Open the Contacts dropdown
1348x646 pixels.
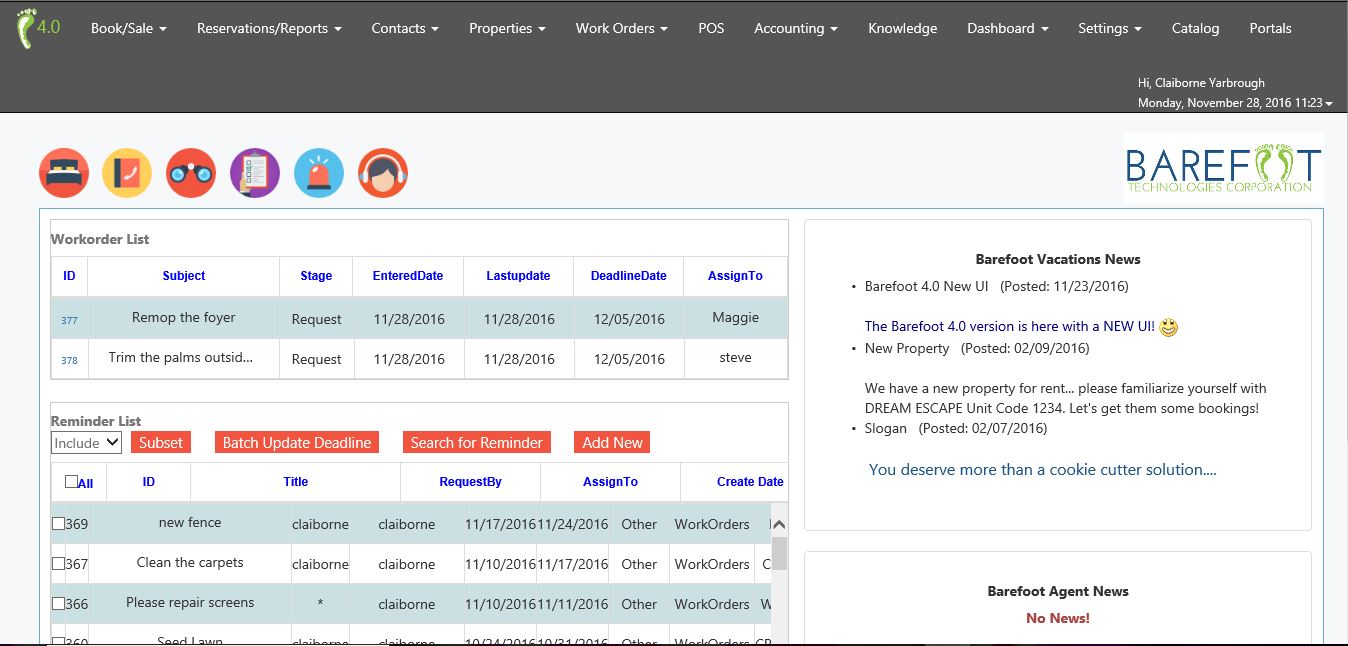pos(405,28)
